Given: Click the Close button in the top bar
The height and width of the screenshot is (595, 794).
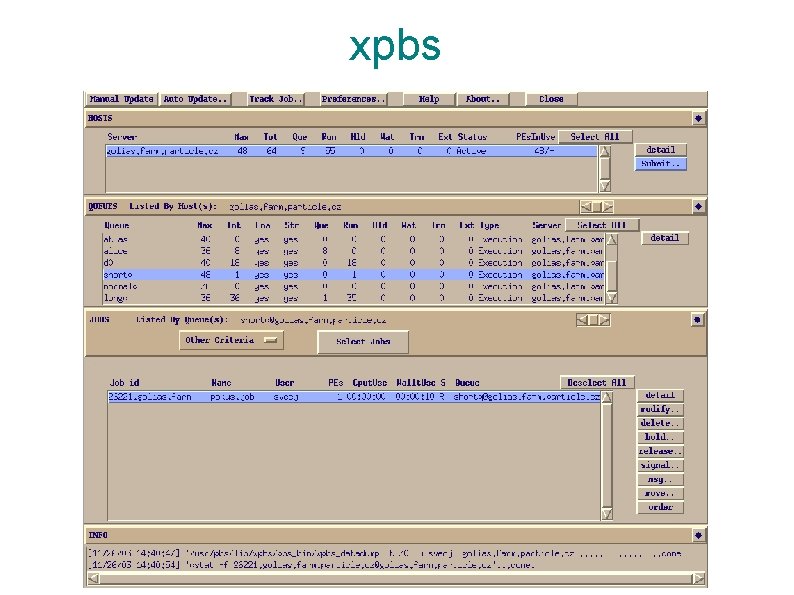Looking at the screenshot, I should [x=551, y=99].
